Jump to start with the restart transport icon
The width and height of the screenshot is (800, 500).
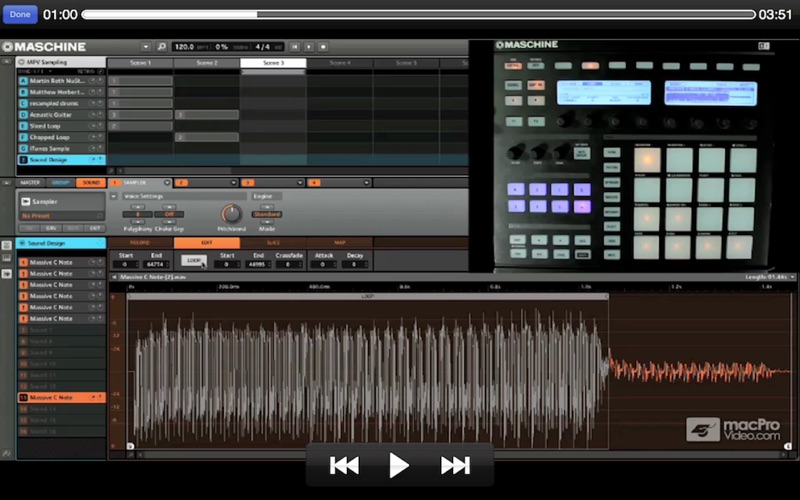(294, 47)
